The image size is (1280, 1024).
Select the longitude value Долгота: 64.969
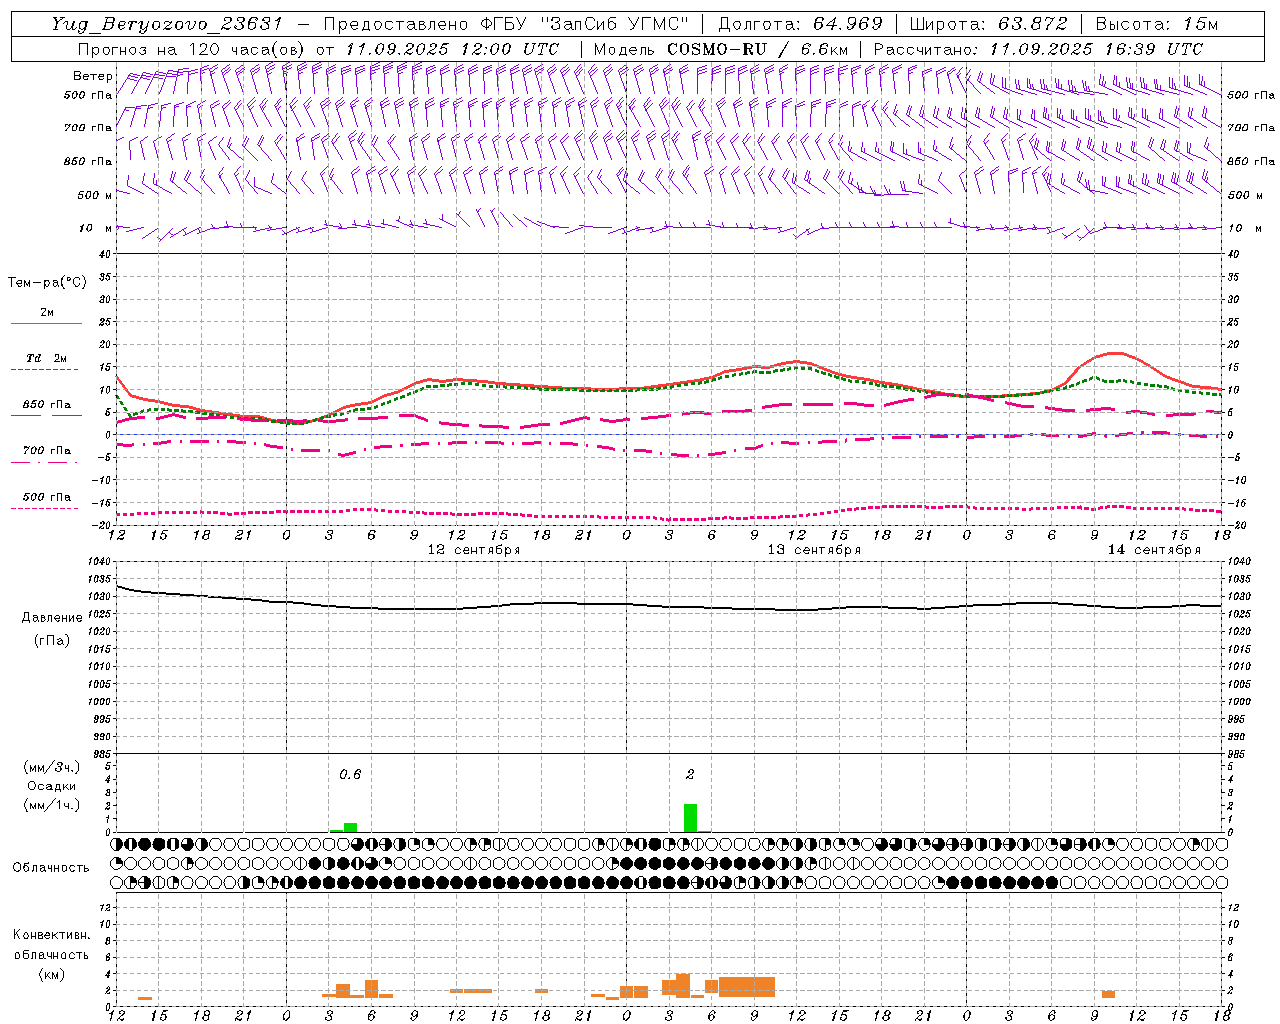click(801, 24)
